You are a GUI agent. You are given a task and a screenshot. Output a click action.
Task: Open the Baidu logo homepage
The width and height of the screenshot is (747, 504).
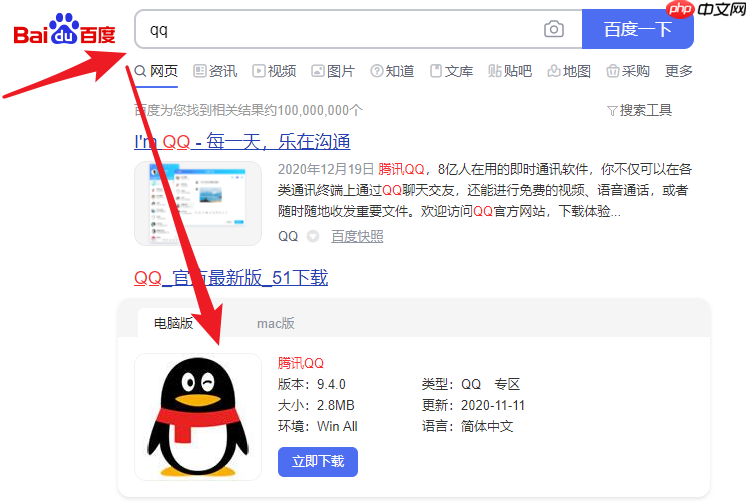(64, 30)
